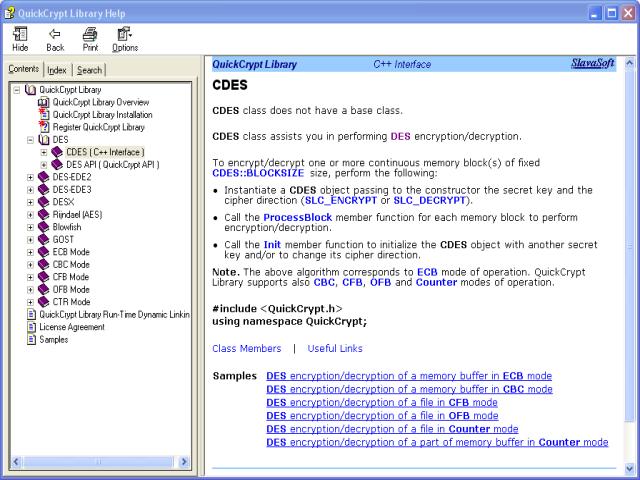This screenshot has height=480, width=640.
Task: Open the CDES::BLOCKSIZE link
Action: click(258, 173)
